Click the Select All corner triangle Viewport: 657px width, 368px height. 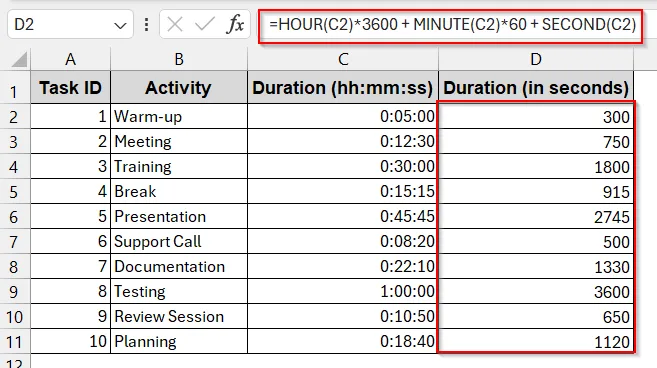coord(19,59)
